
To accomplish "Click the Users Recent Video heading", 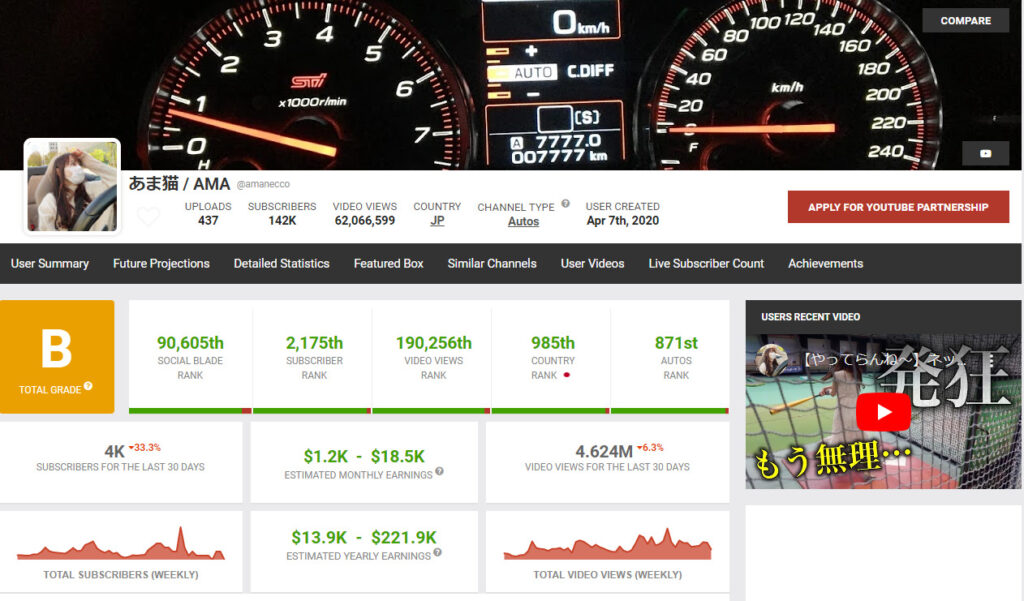I will tap(810, 317).
